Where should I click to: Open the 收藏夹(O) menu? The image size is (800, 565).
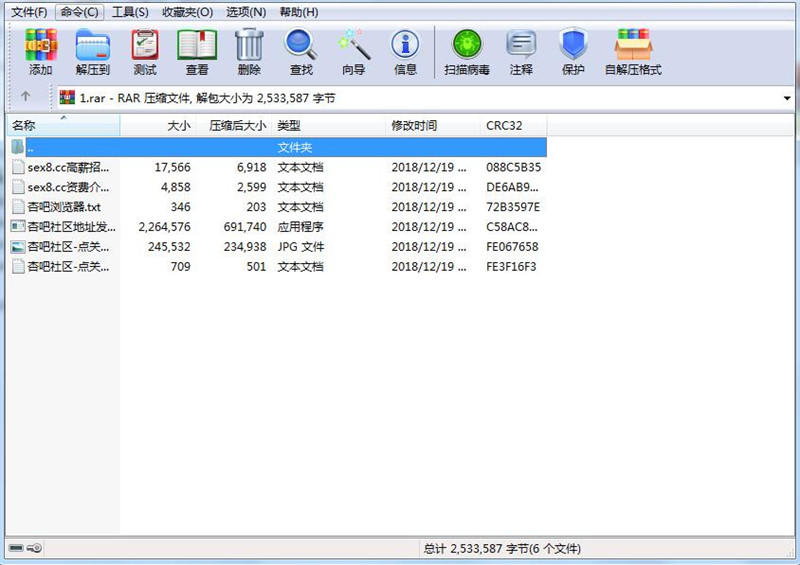187,12
